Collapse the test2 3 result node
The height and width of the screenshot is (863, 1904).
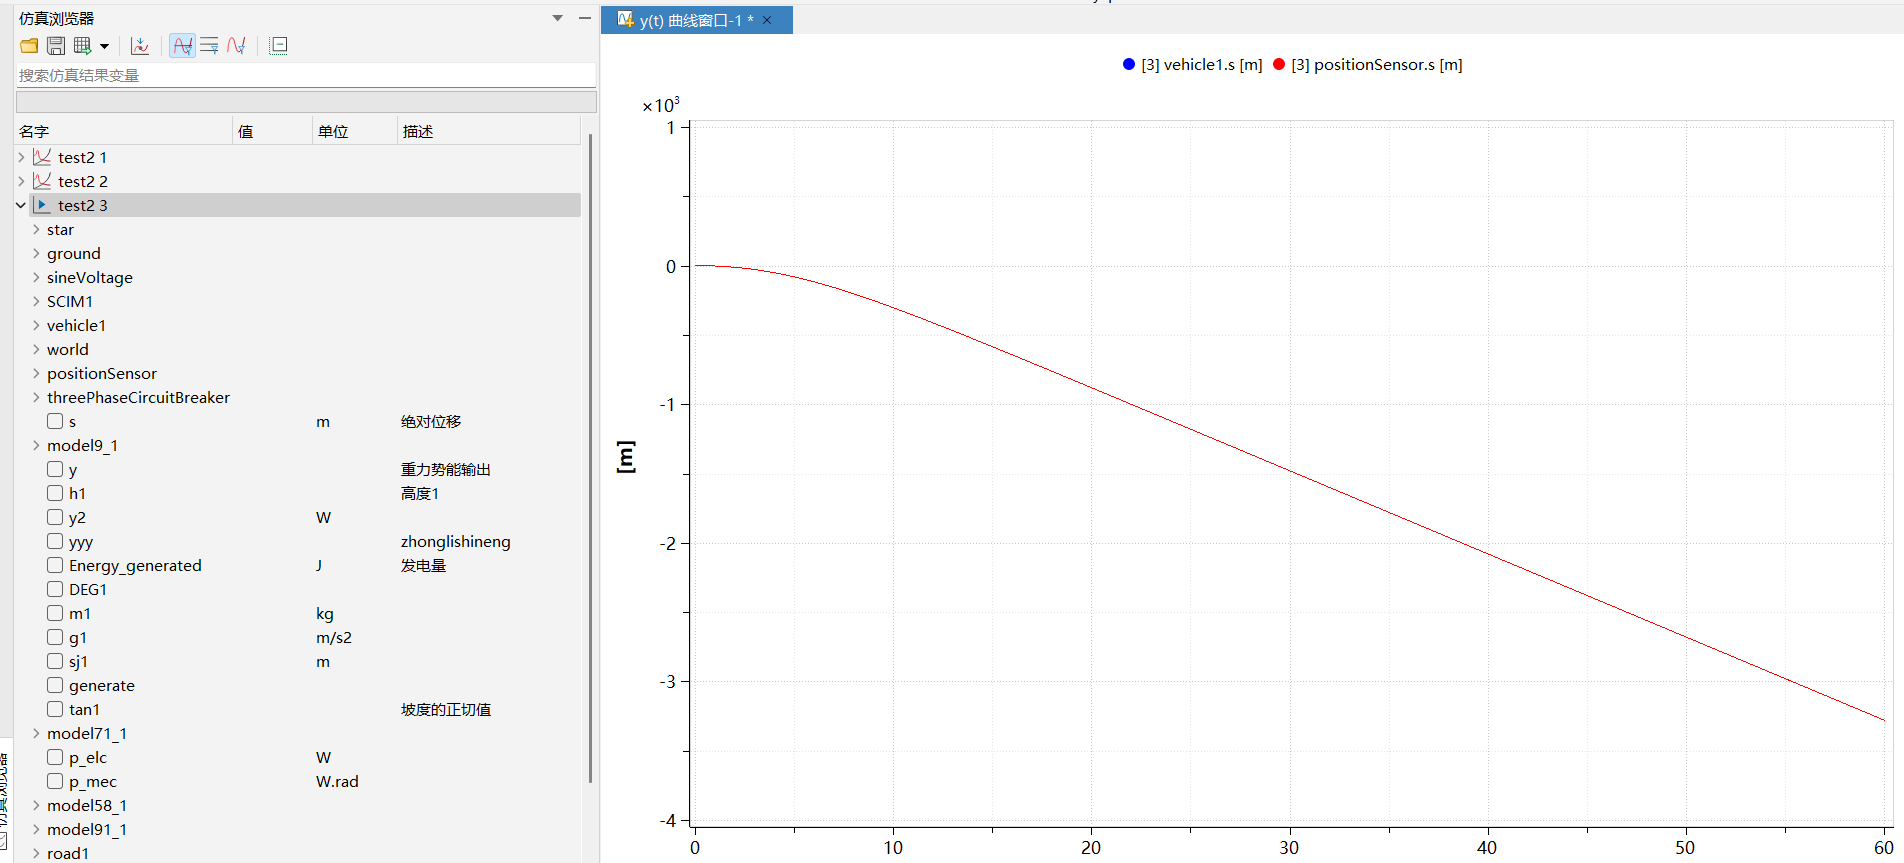(21, 205)
